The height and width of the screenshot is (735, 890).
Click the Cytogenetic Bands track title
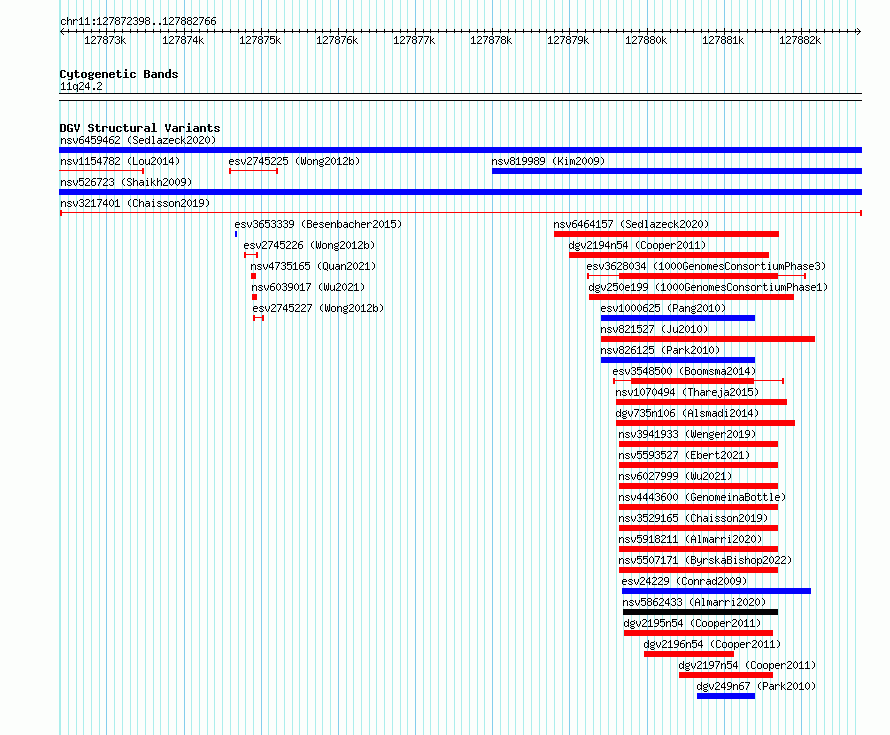(x=119, y=74)
